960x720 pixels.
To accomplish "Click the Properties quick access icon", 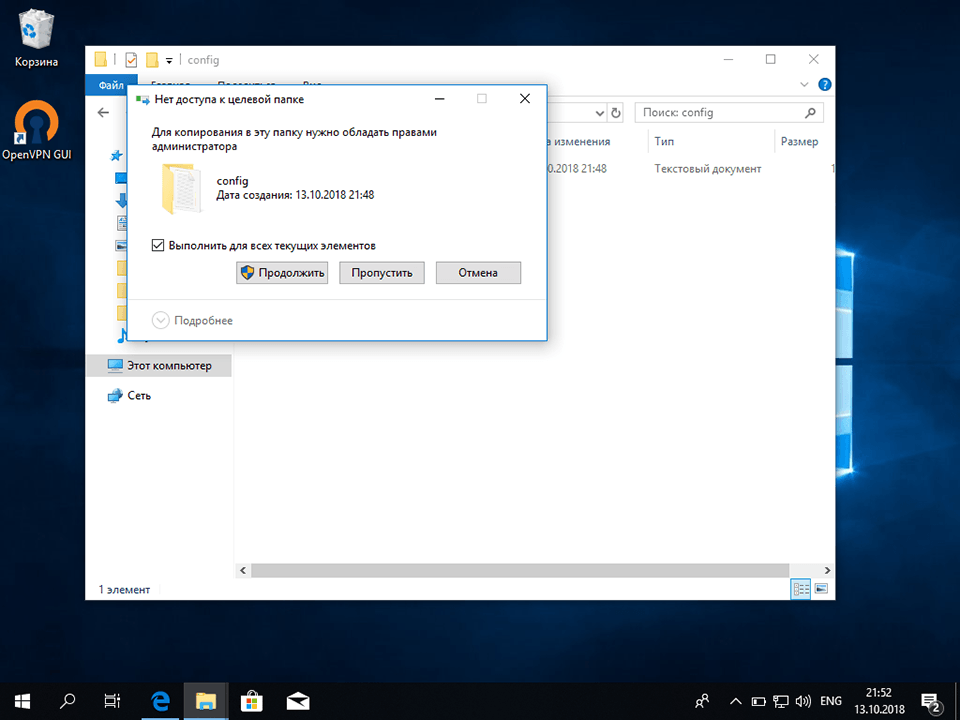I will 131,60.
